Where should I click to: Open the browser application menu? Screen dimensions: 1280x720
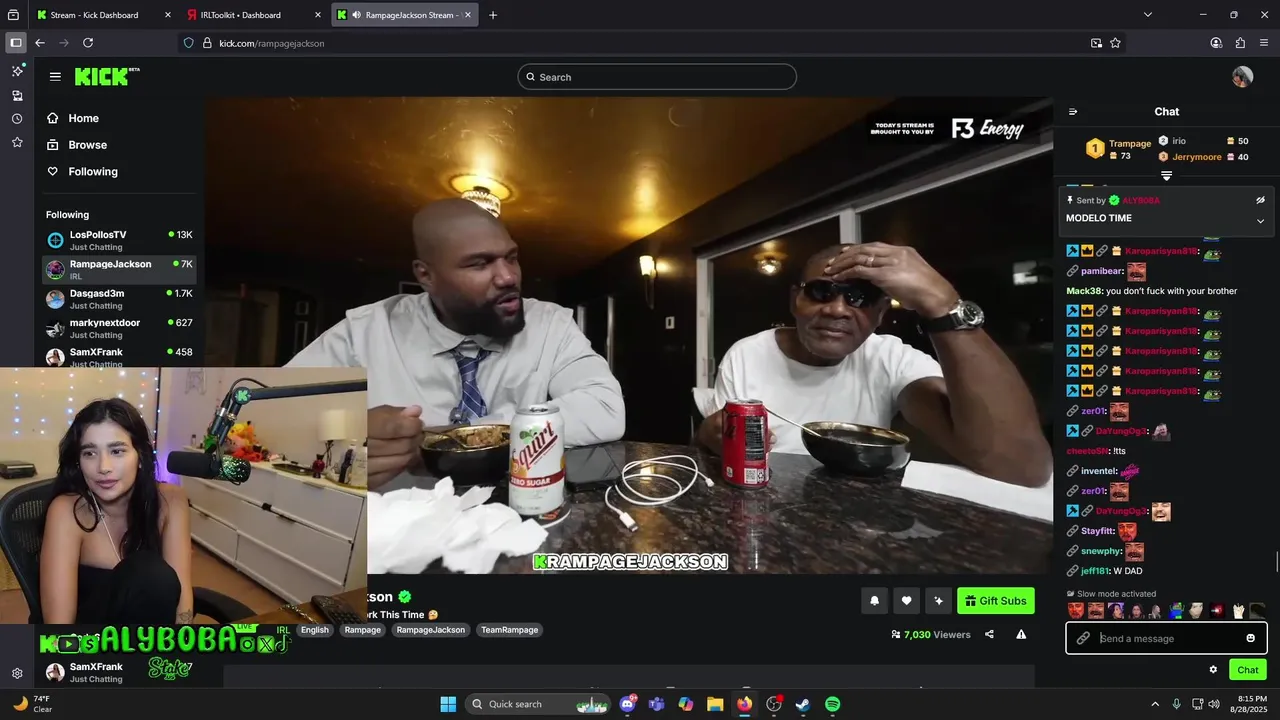pyautogui.click(x=1264, y=43)
